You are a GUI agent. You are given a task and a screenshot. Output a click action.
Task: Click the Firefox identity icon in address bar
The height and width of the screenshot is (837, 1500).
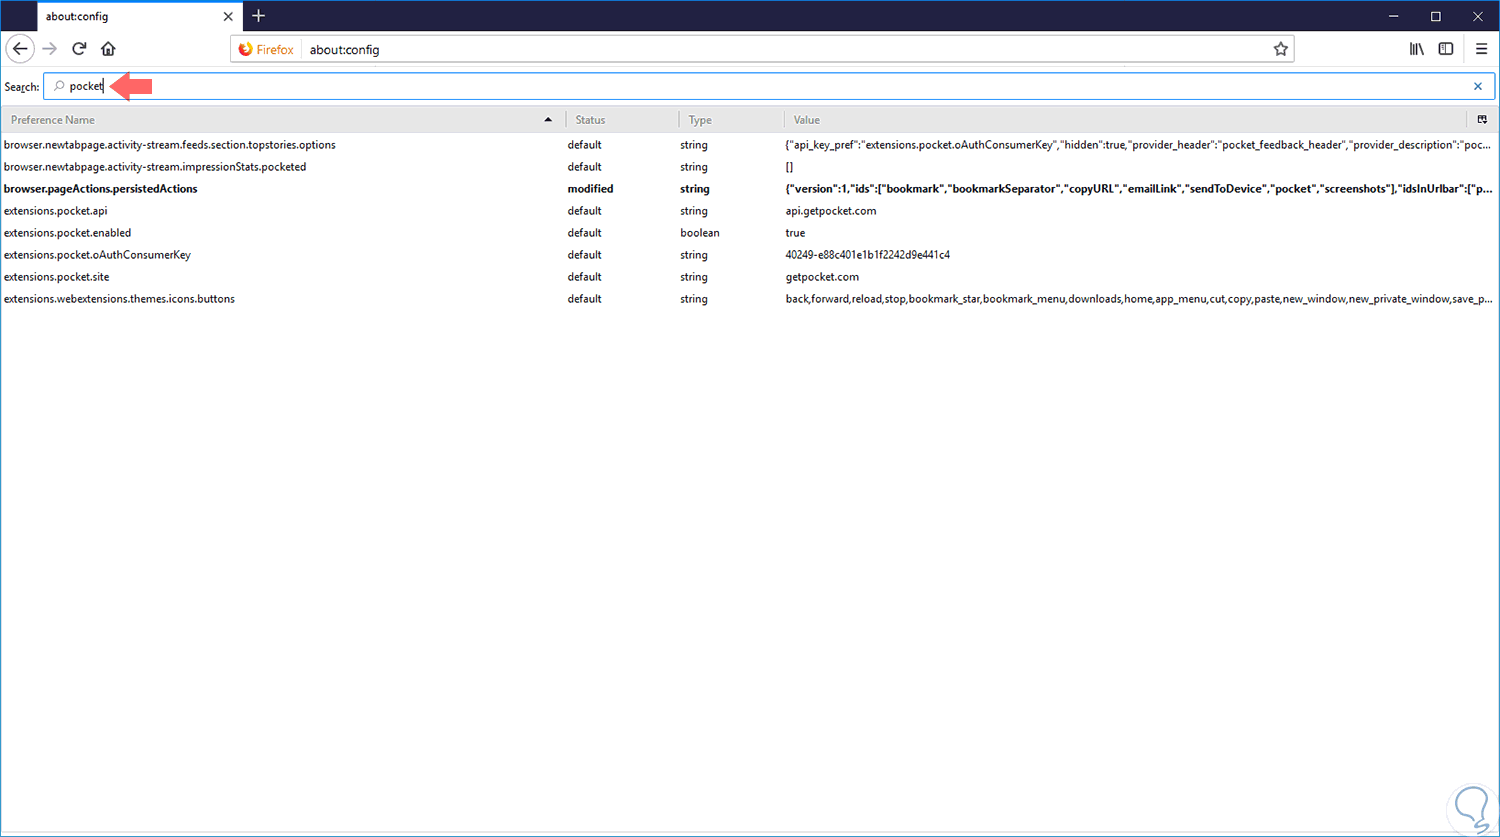pos(266,49)
